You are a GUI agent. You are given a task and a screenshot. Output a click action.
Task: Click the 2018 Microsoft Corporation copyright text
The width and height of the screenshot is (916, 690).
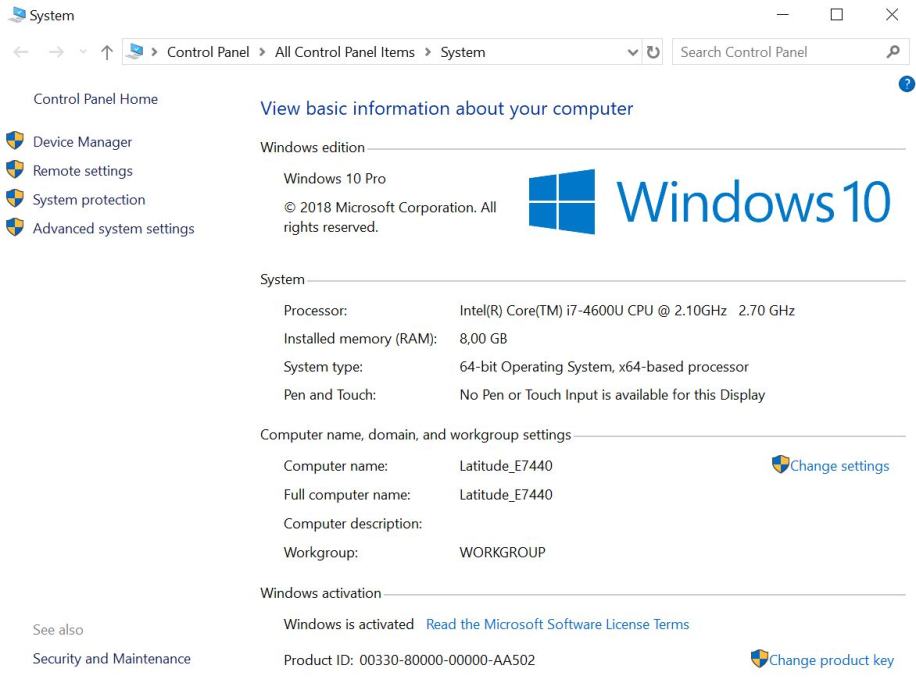(390, 217)
